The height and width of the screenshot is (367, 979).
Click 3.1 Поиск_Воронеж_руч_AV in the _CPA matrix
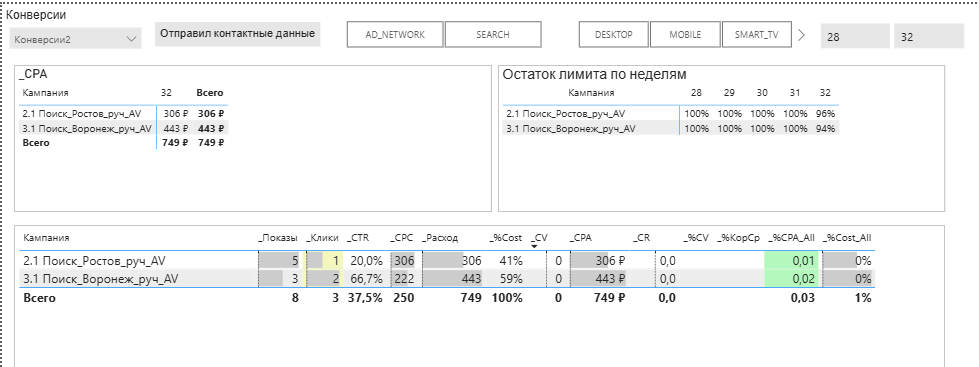[87, 129]
